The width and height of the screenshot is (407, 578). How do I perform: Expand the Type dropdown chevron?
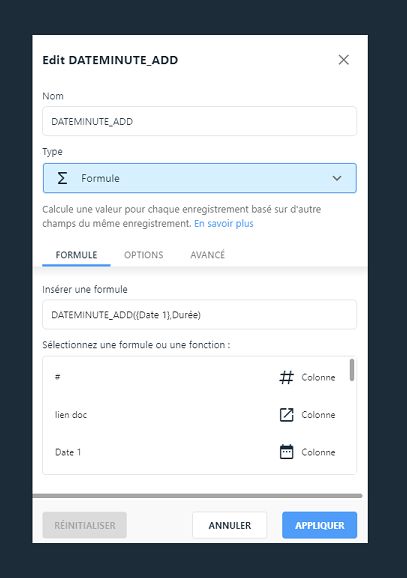tap(337, 178)
